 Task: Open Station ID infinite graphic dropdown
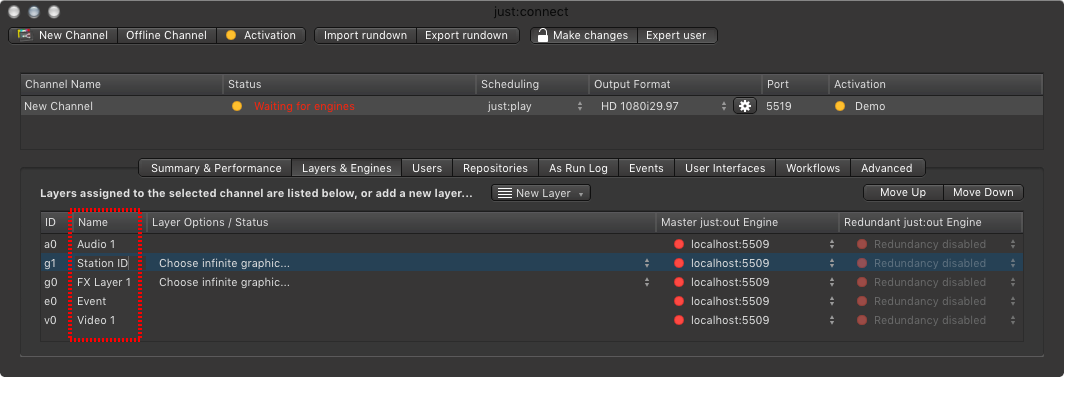click(x=404, y=263)
